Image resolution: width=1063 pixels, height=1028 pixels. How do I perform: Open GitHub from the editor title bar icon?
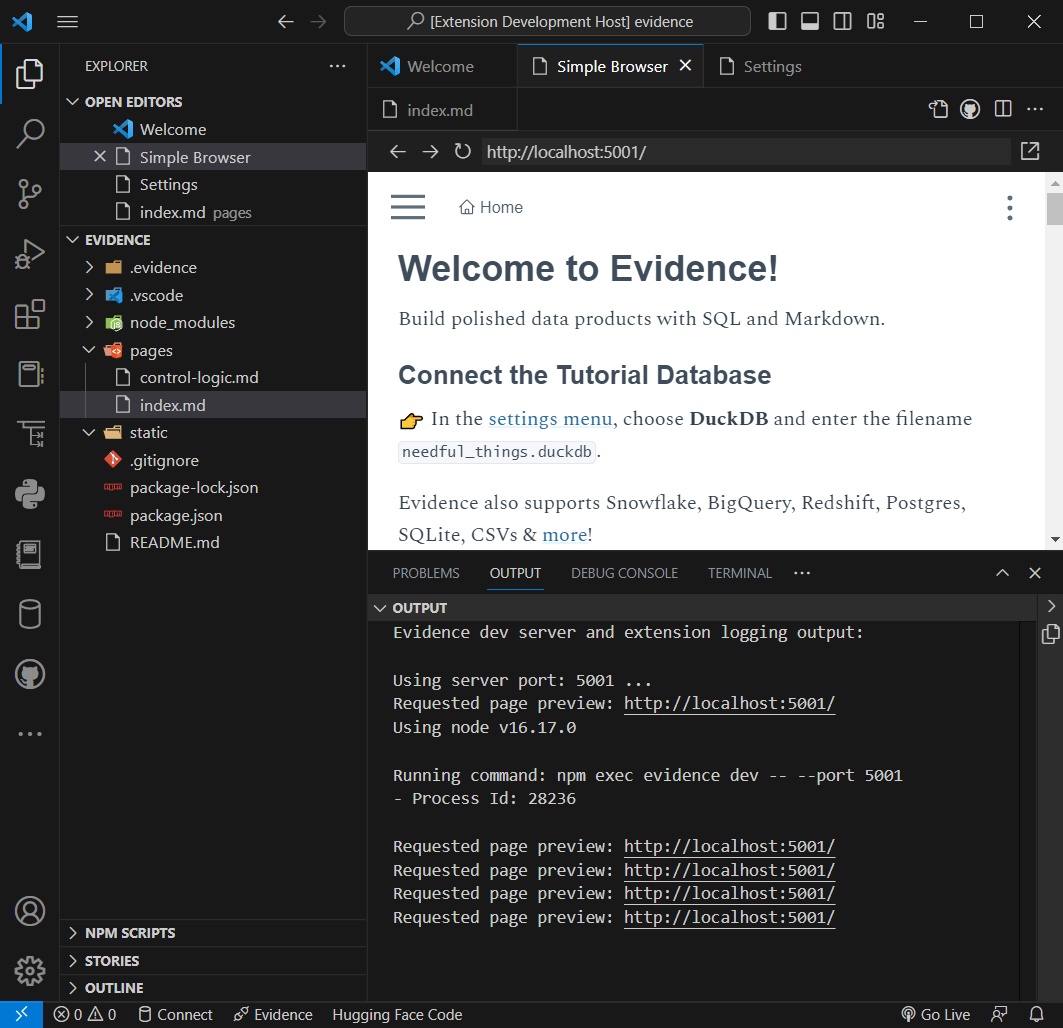[970, 108]
